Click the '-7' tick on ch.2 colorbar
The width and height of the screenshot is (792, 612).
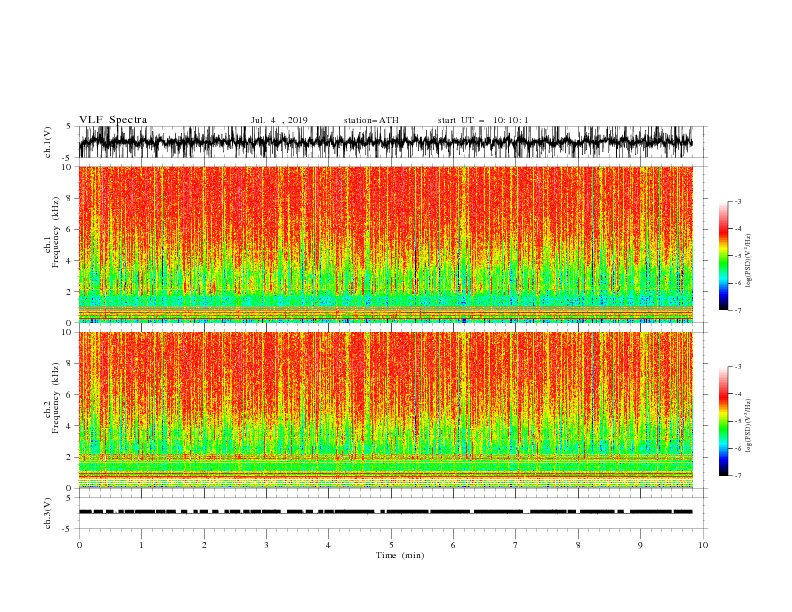coord(737,476)
